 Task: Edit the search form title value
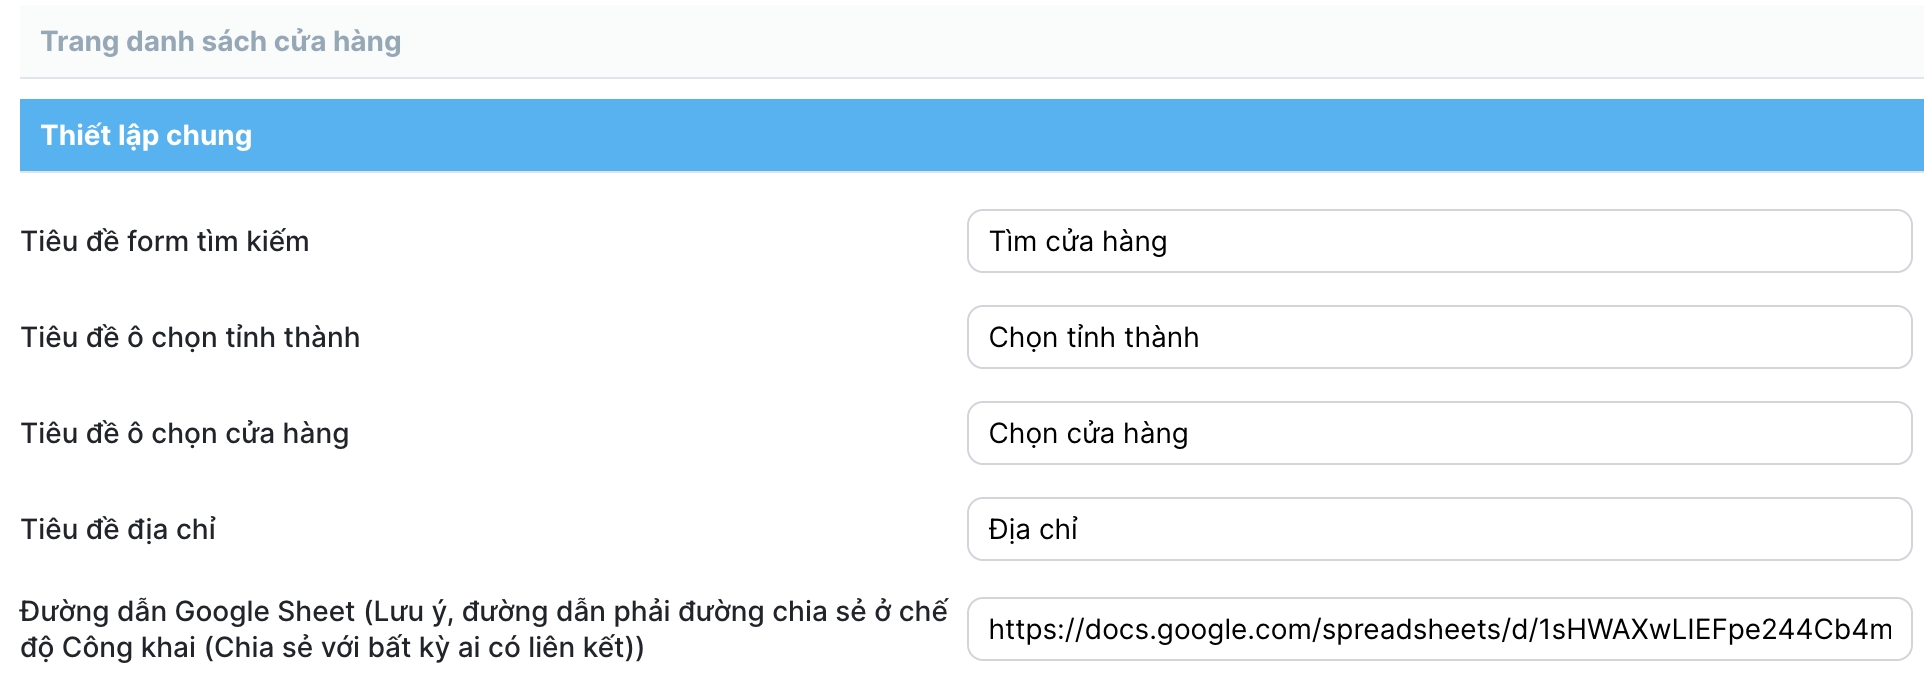[1078, 241]
